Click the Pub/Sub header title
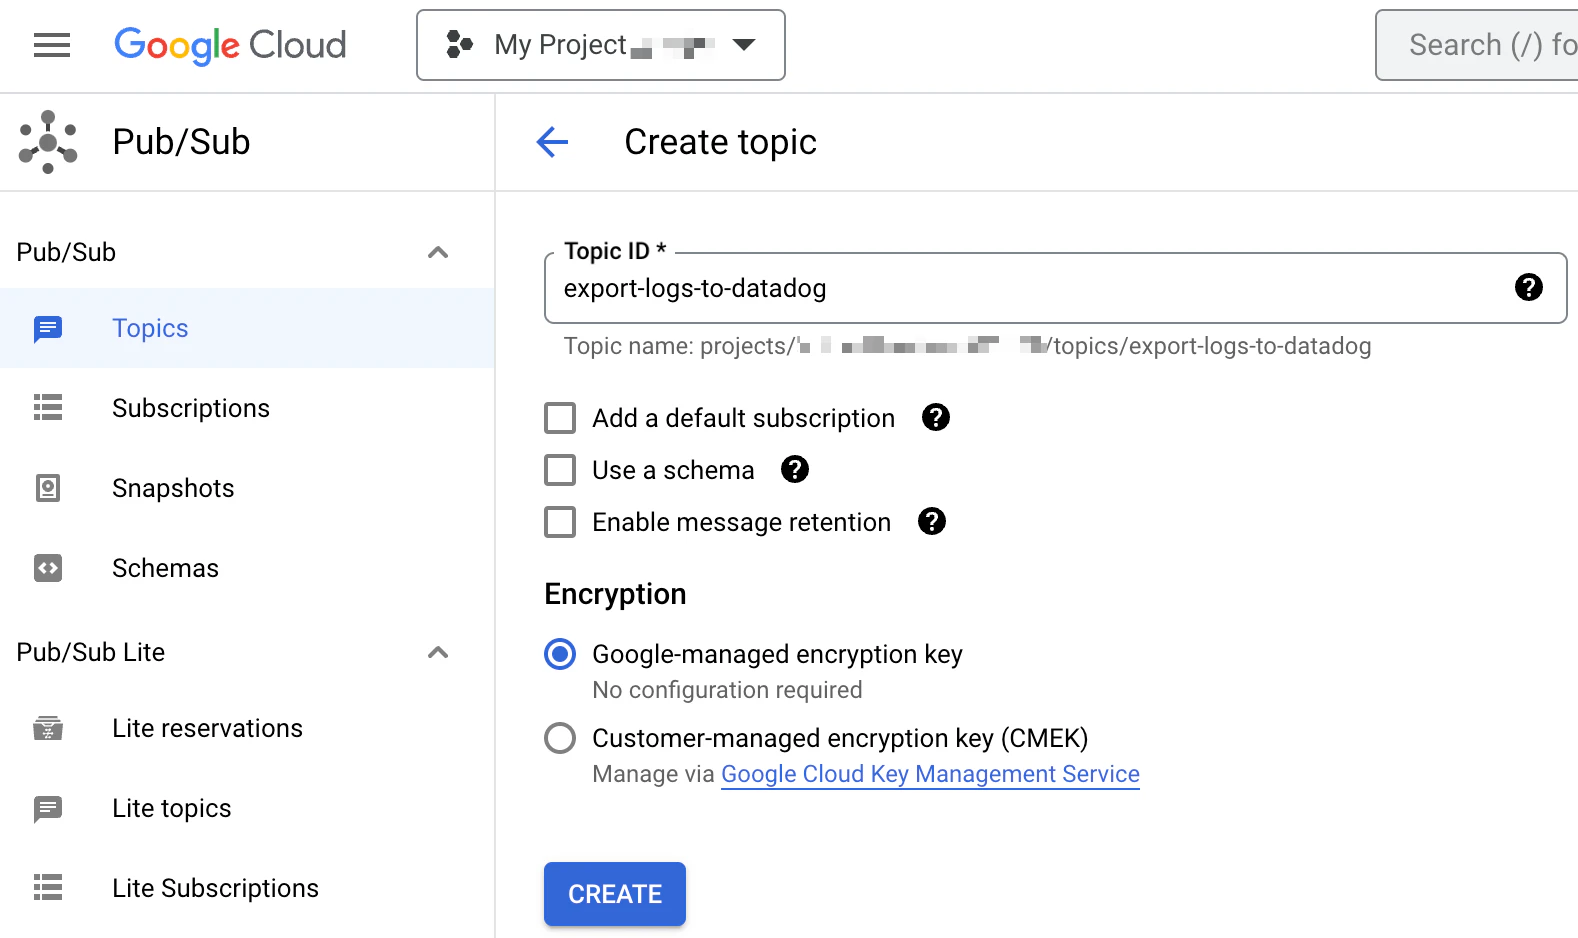This screenshot has width=1578, height=938. coord(181,142)
